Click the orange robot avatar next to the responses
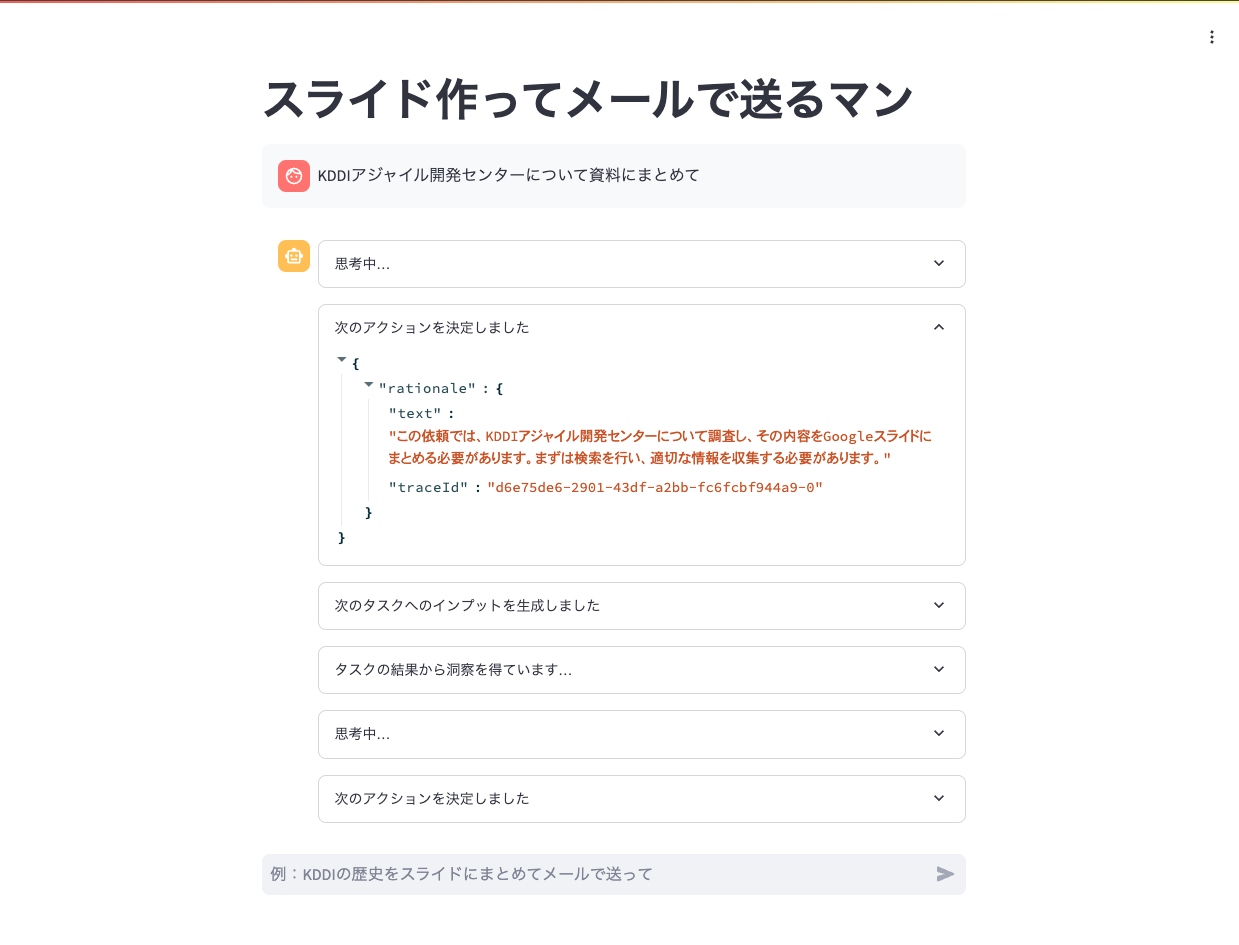This screenshot has height=945, width=1239. [293, 256]
